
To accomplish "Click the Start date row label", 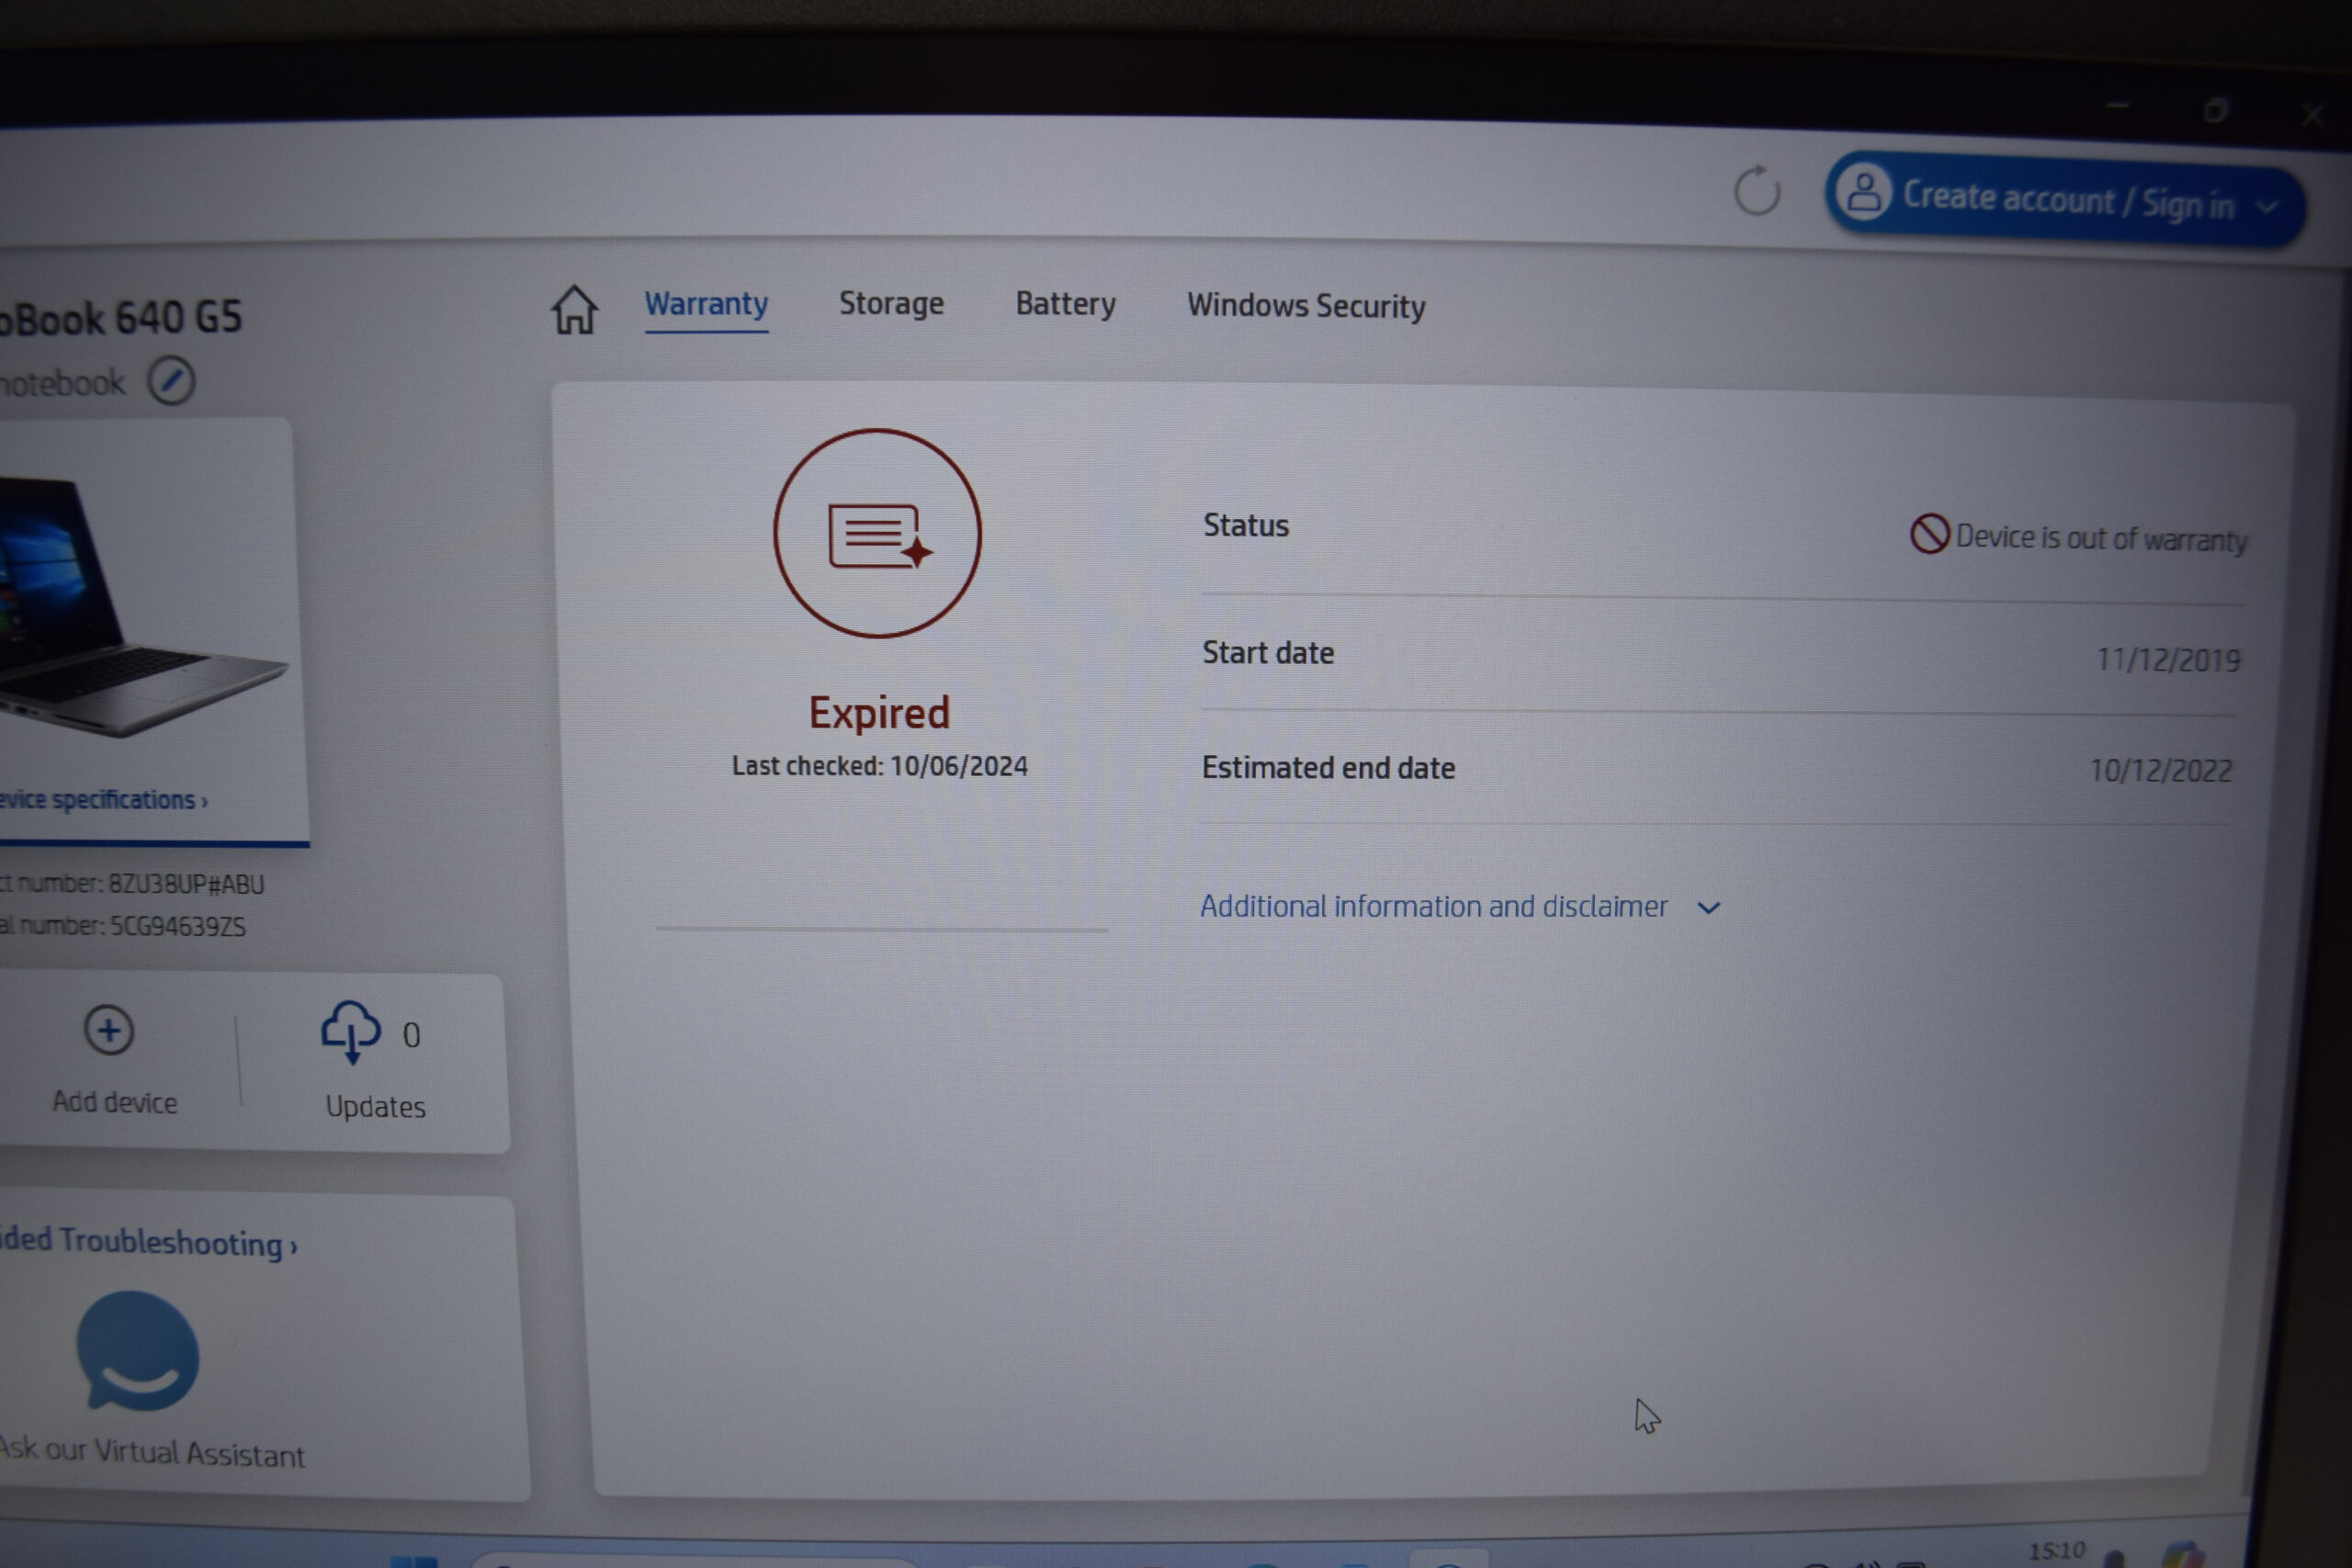I will [1267, 653].
